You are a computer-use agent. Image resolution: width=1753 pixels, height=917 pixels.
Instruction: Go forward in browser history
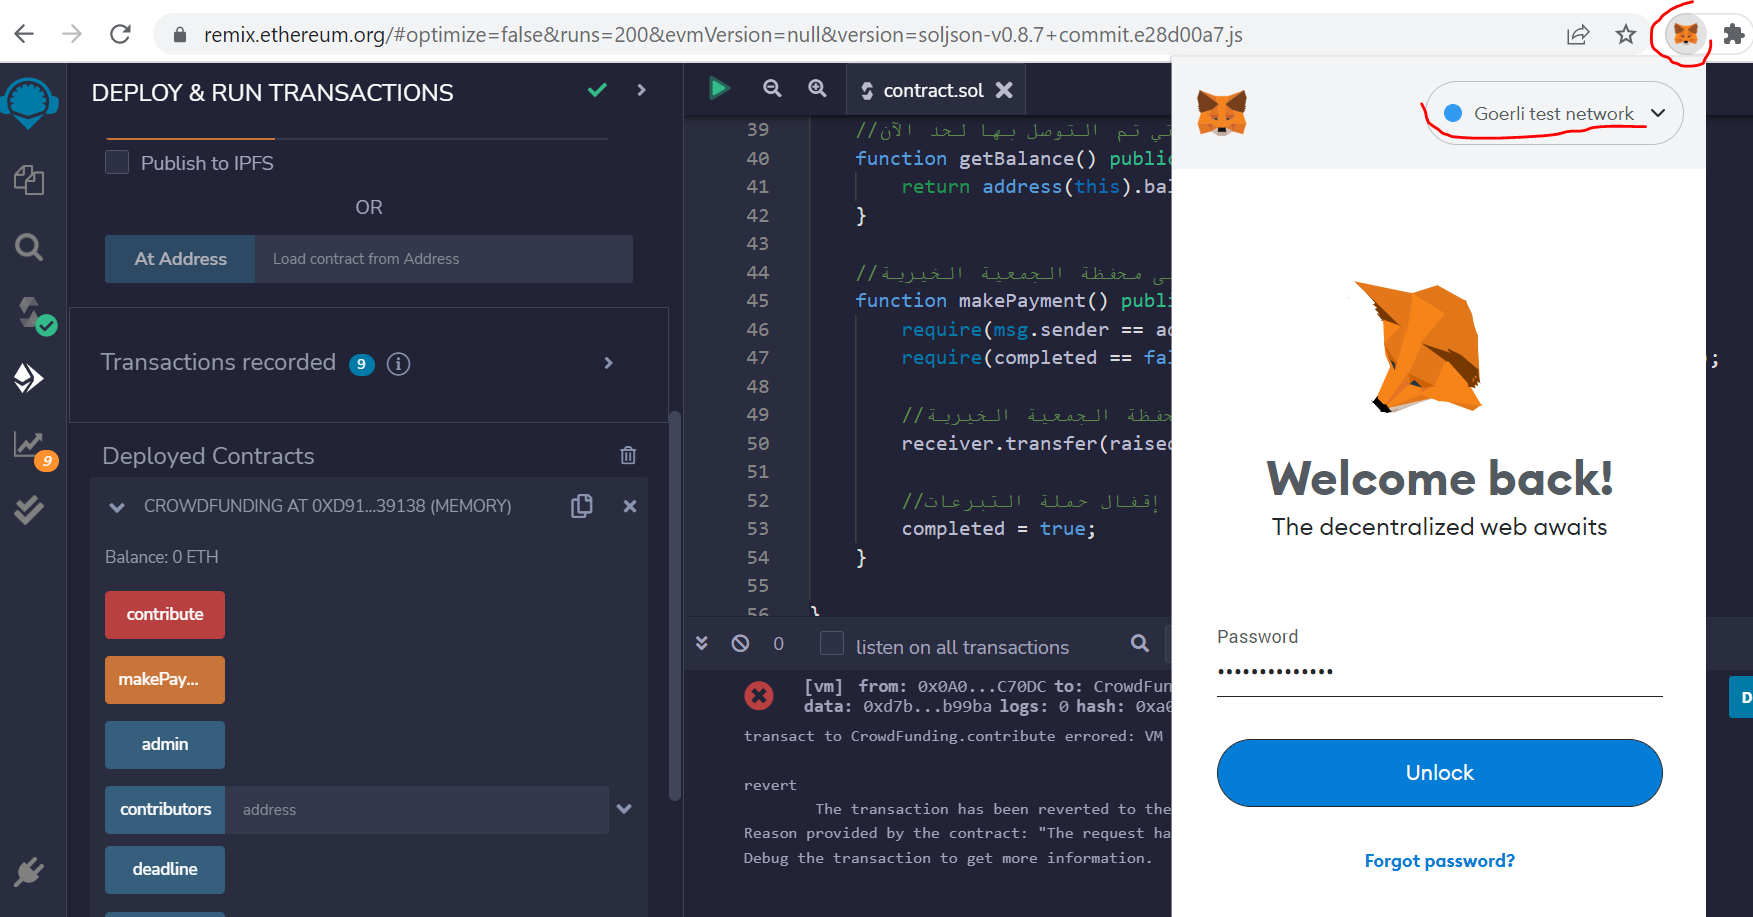click(x=72, y=34)
